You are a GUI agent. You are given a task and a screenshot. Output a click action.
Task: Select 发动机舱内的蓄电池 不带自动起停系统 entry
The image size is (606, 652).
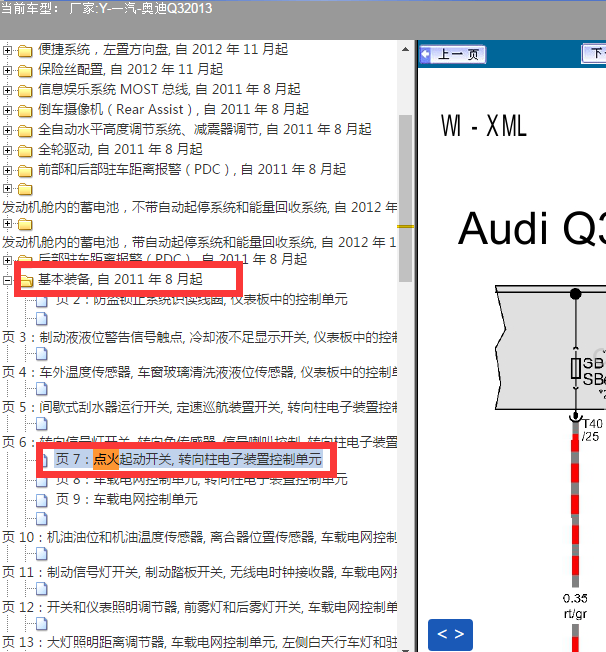tap(200, 207)
